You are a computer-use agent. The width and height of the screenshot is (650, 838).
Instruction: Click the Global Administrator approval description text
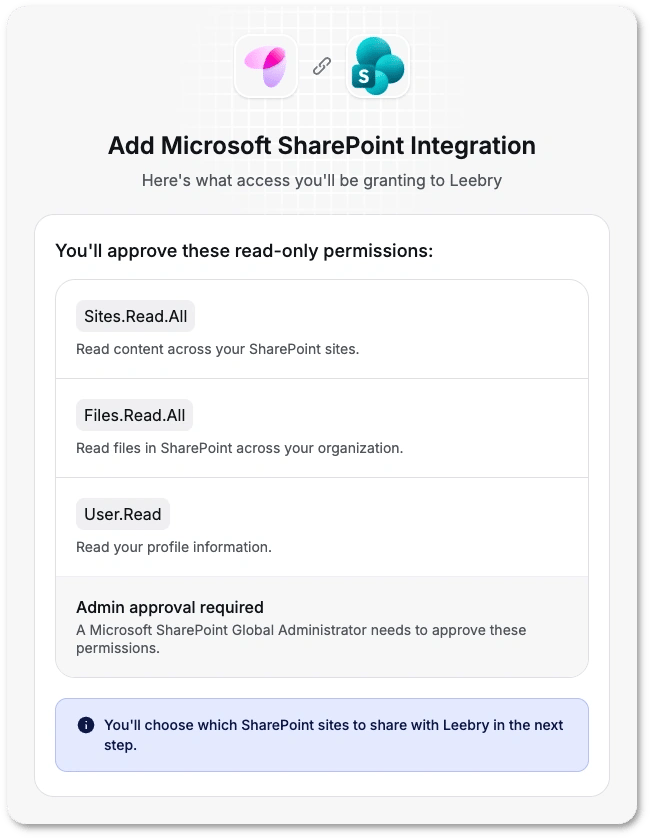point(301,639)
